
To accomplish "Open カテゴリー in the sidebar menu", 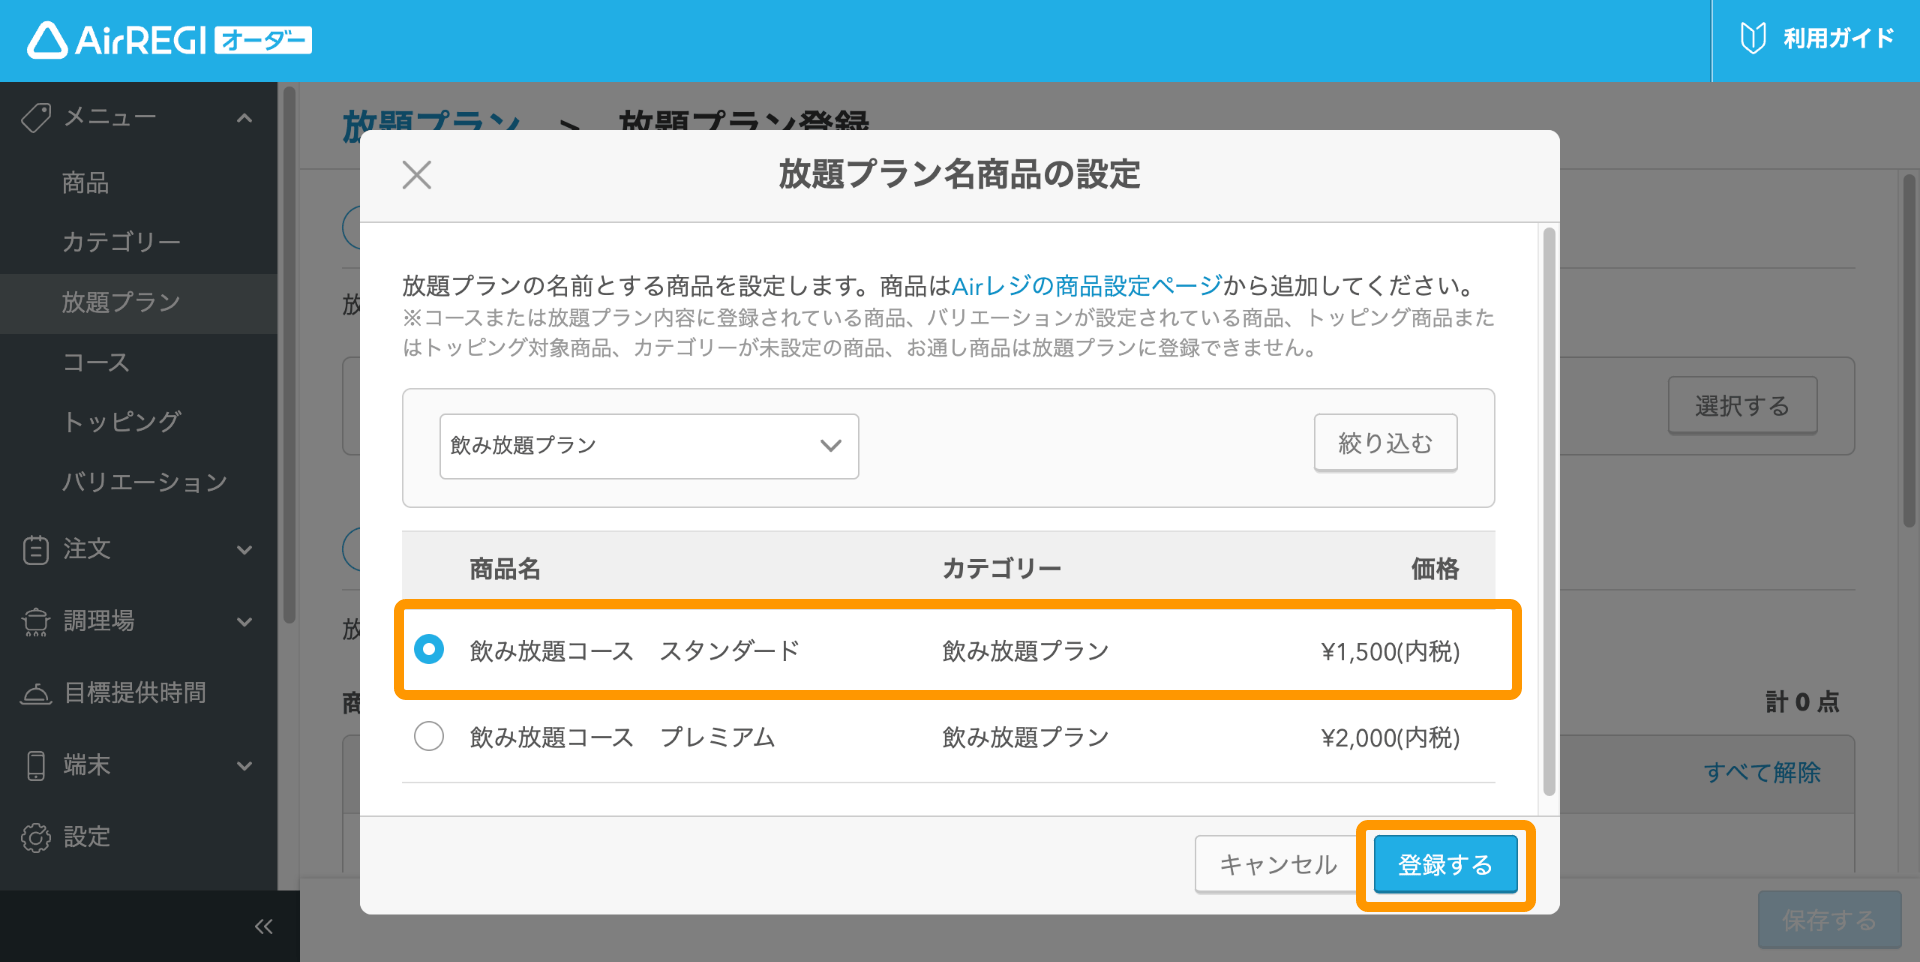I will (121, 242).
